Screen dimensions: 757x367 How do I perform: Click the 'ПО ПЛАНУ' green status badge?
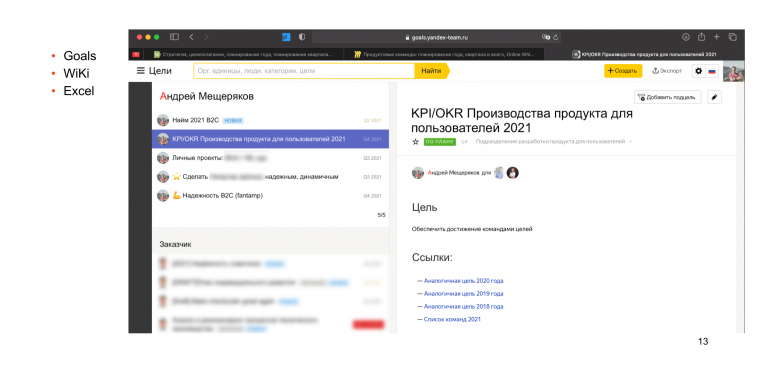click(x=440, y=142)
